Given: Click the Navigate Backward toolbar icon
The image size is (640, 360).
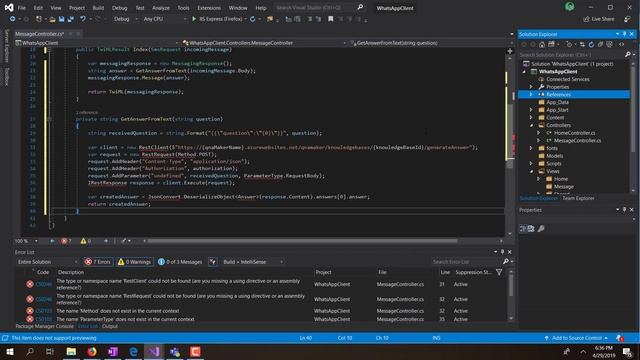Looking at the screenshot, I should tap(12, 19).
